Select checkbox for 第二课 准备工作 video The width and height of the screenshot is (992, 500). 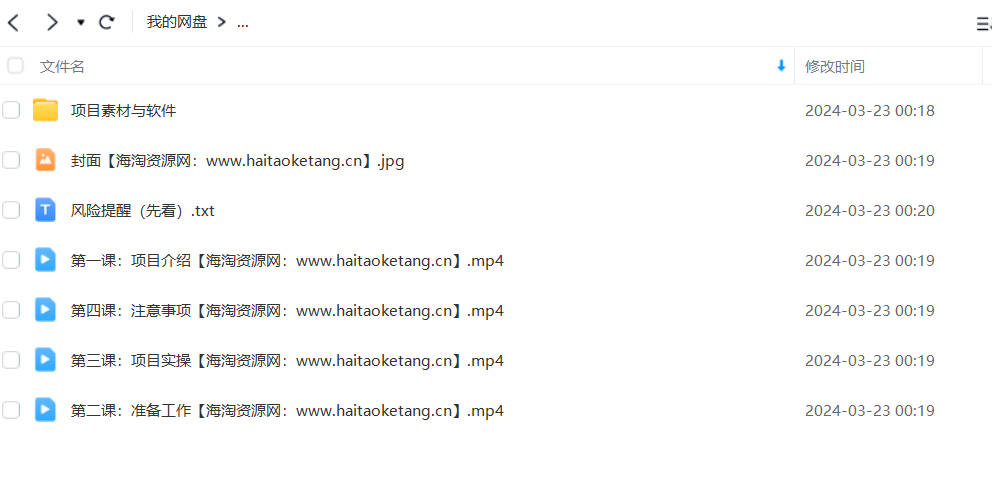[x=11, y=410]
